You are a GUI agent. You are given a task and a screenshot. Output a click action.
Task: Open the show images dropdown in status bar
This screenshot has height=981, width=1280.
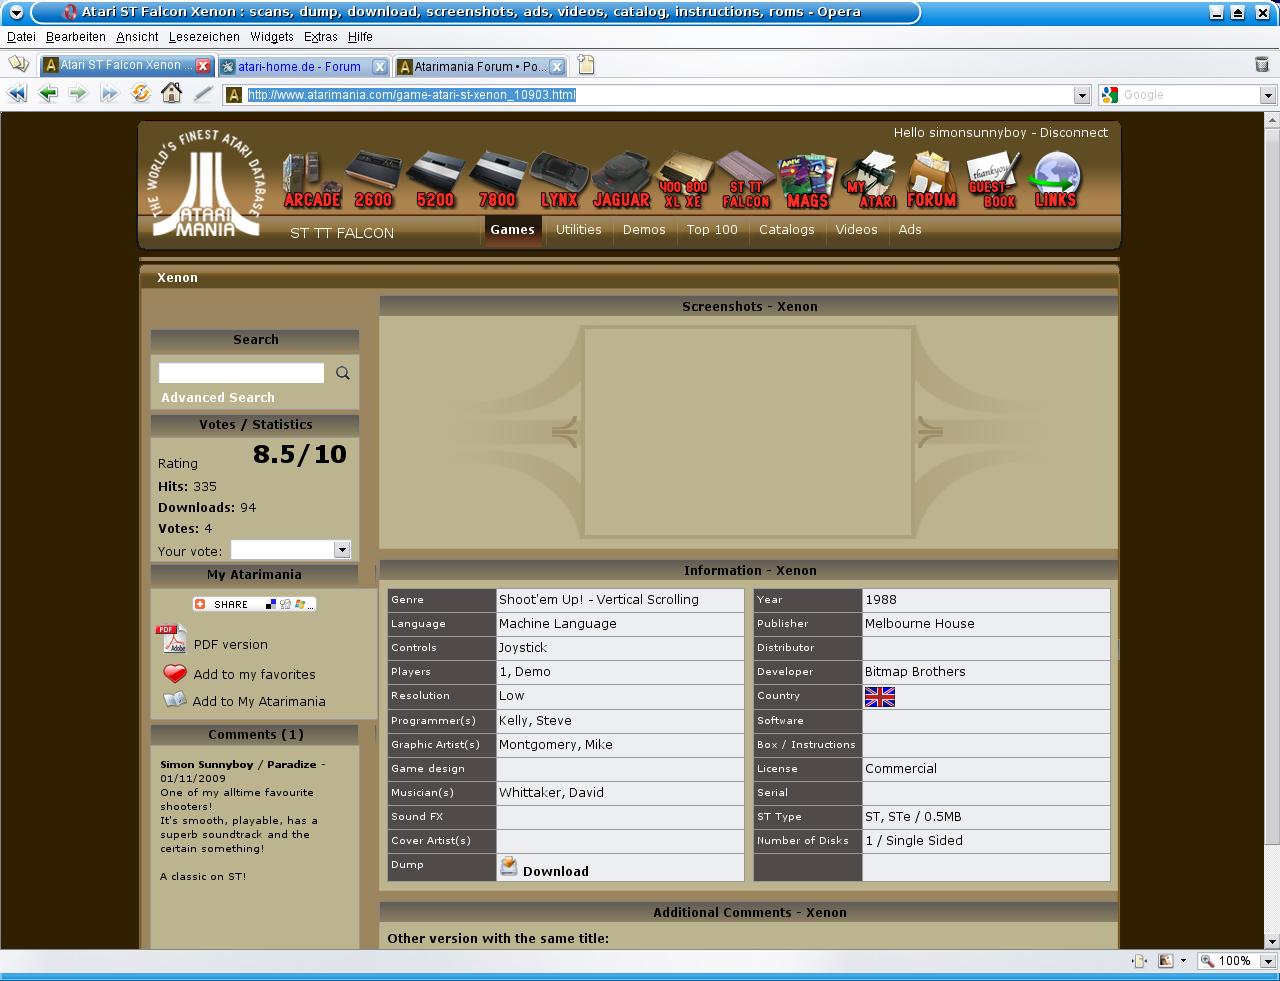click(x=1183, y=961)
